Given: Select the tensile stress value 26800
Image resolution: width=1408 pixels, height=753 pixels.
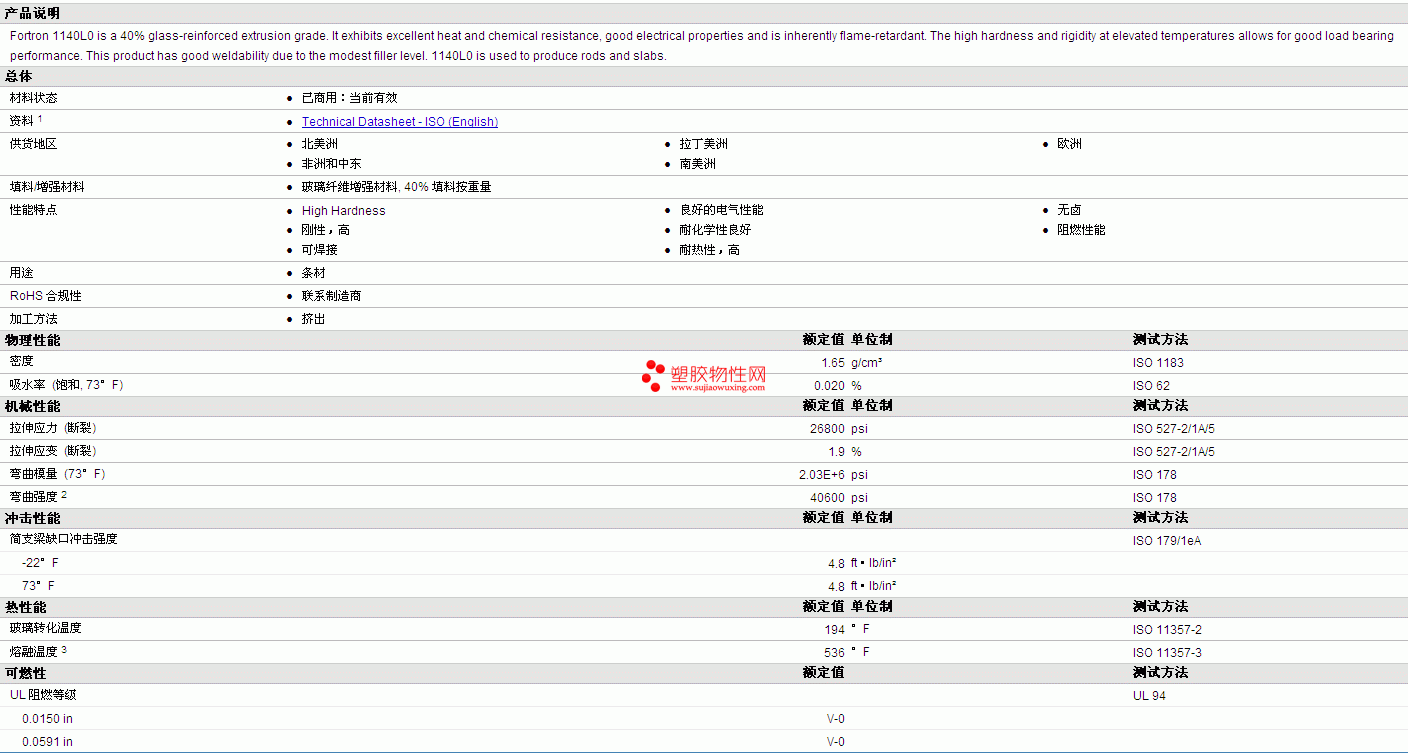Looking at the screenshot, I should point(828,429).
